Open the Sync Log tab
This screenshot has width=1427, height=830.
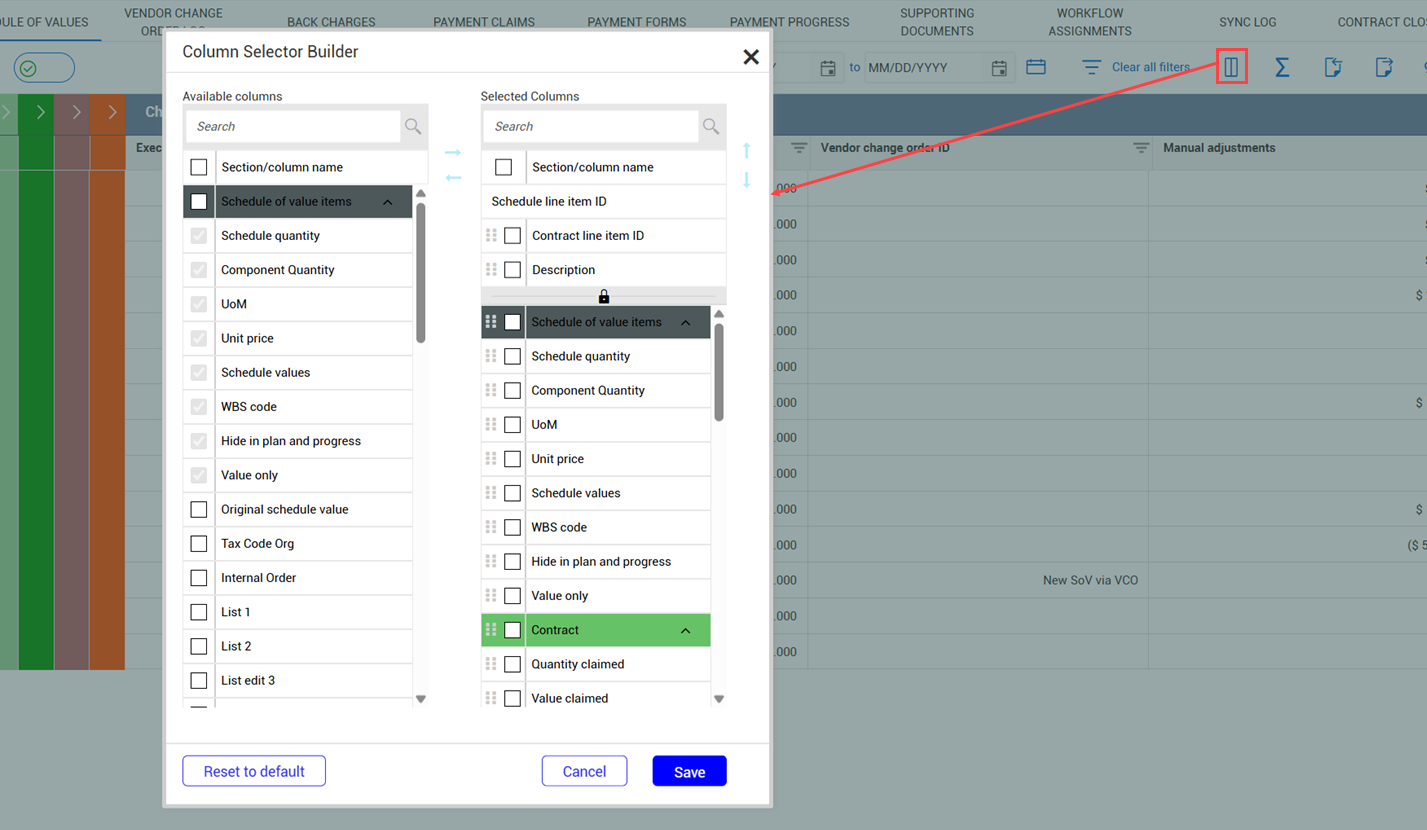tap(1248, 22)
